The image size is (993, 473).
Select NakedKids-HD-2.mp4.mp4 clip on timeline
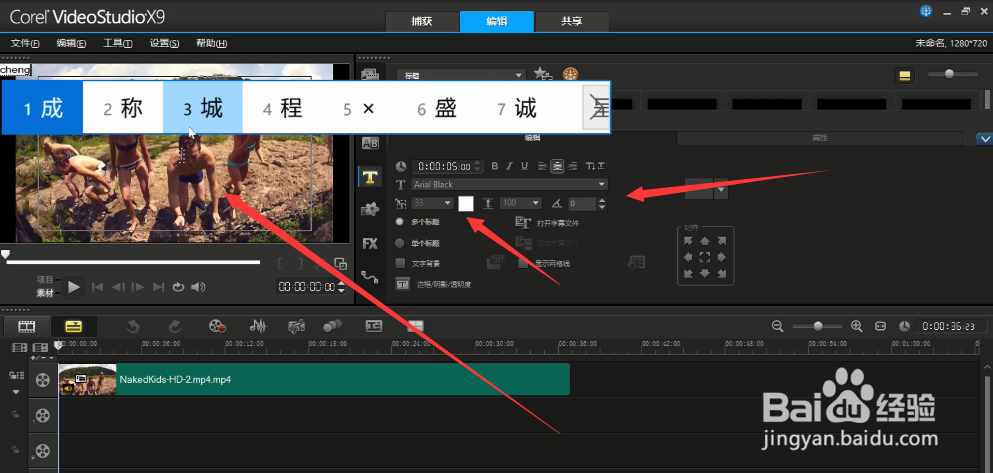click(x=314, y=379)
